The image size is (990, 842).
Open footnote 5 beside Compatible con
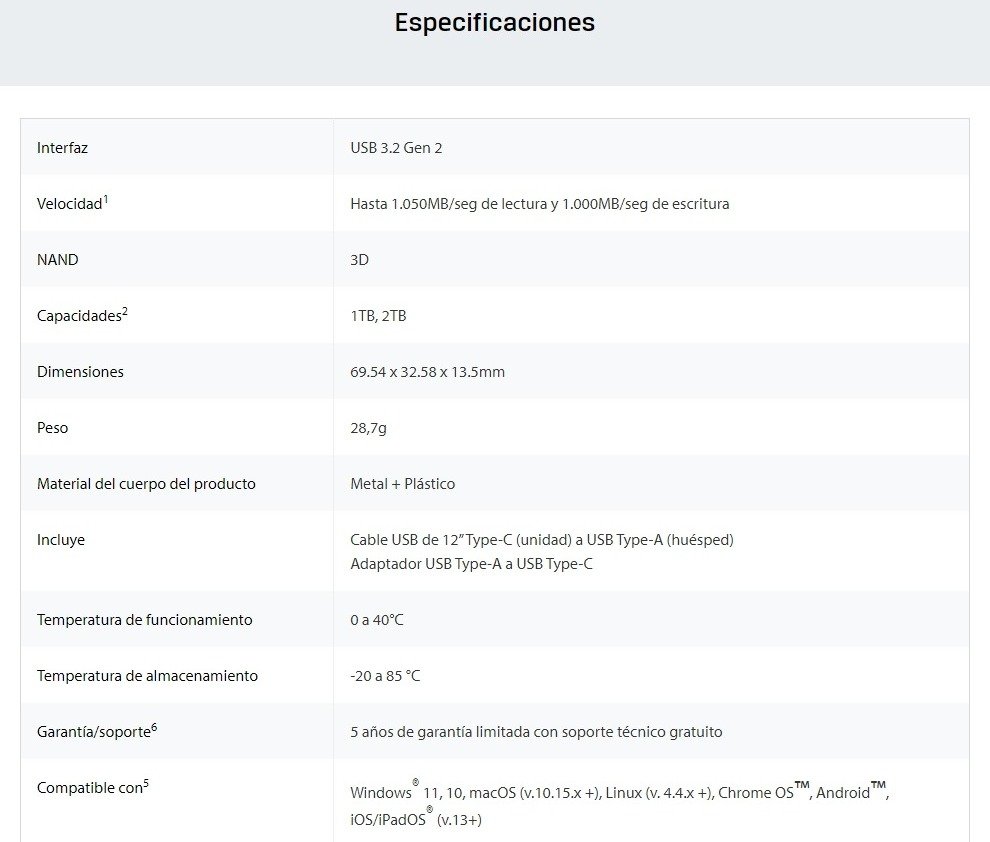(146, 782)
